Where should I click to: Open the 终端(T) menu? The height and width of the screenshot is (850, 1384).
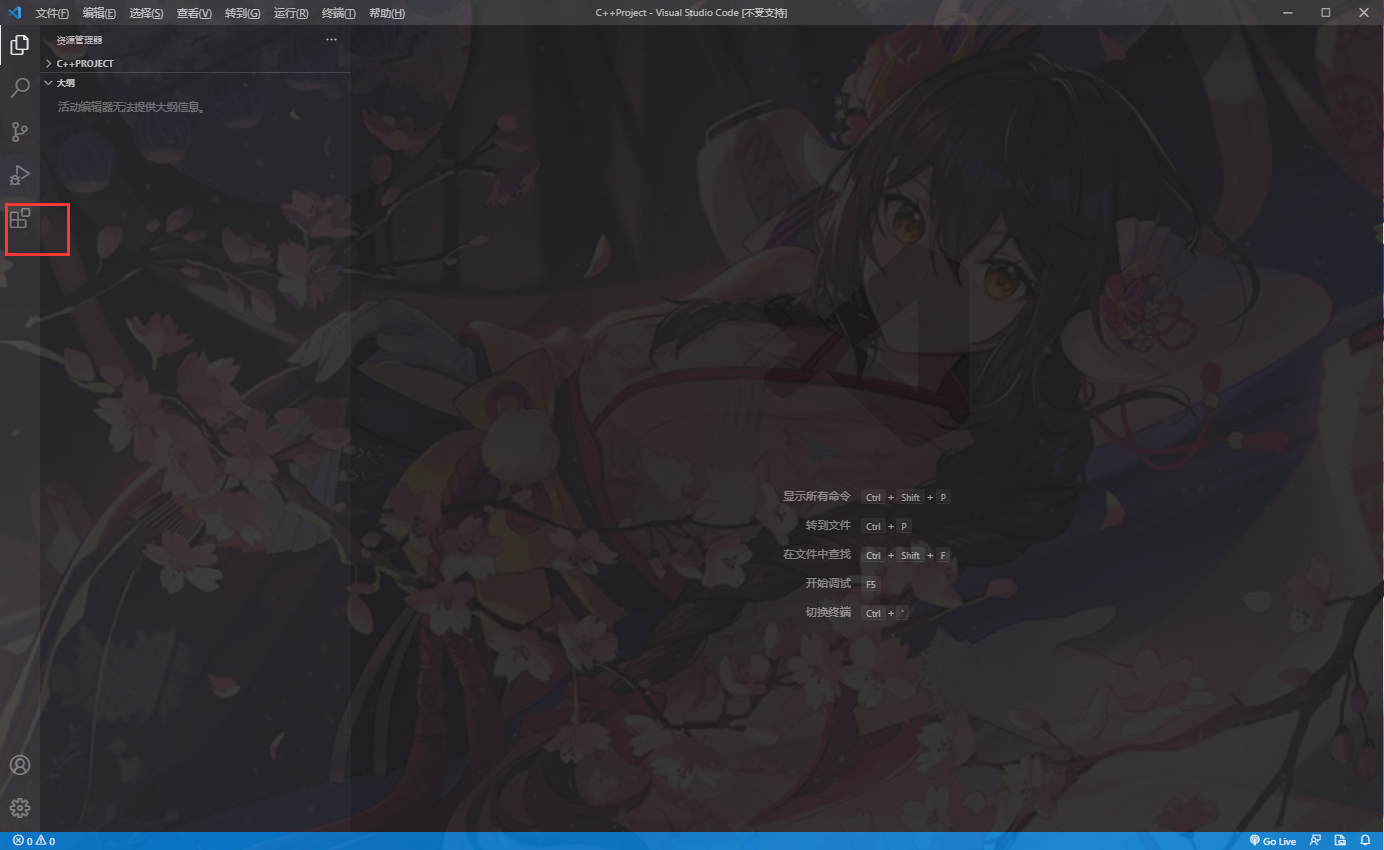339,13
